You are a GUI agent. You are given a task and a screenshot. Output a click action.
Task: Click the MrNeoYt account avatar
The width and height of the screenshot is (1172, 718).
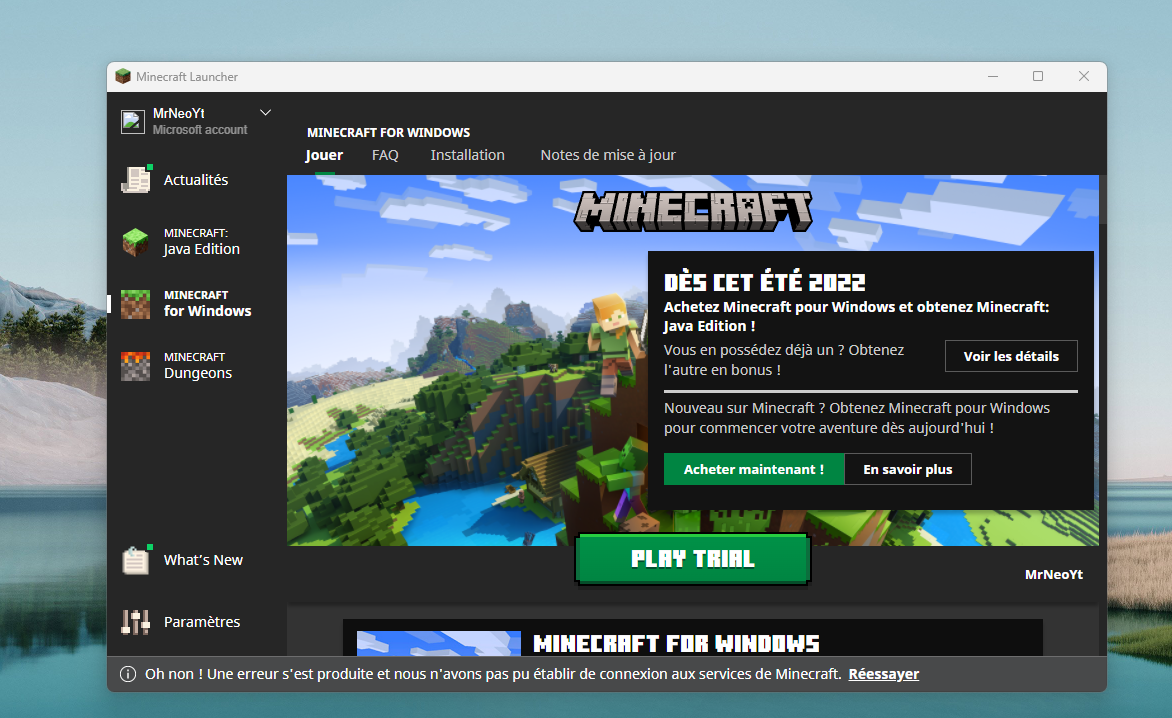[x=133, y=121]
